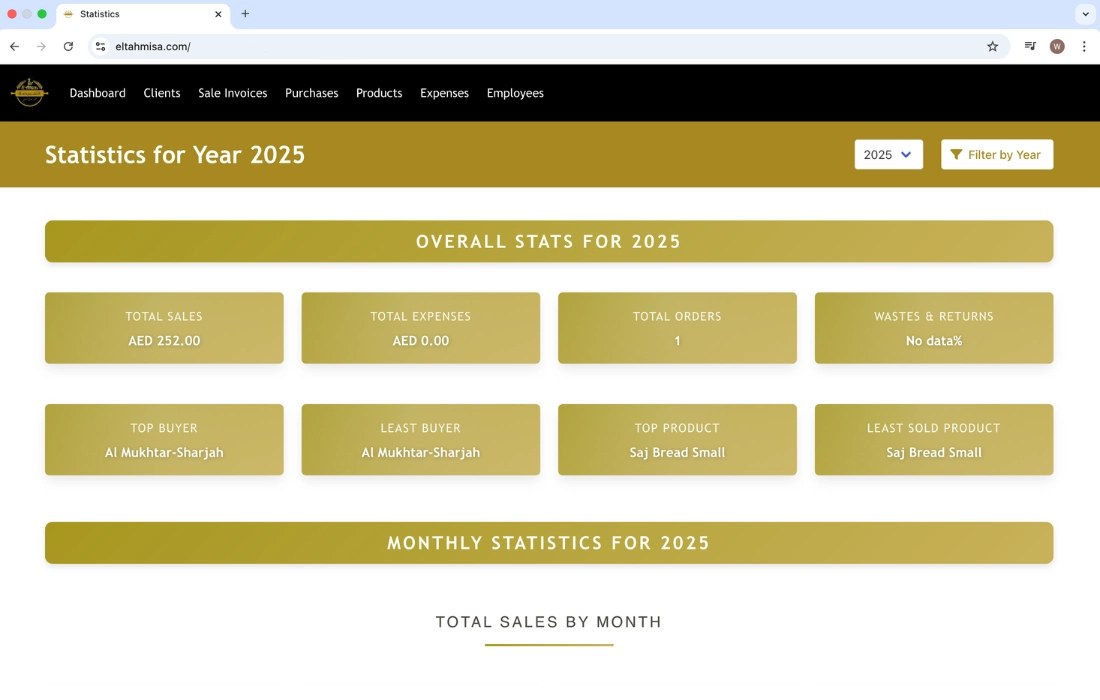The height and width of the screenshot is (700, 1100).
Task: Expand the tab search dropdown arrow
Action: pyautogui.click(x=1085, y=14)
